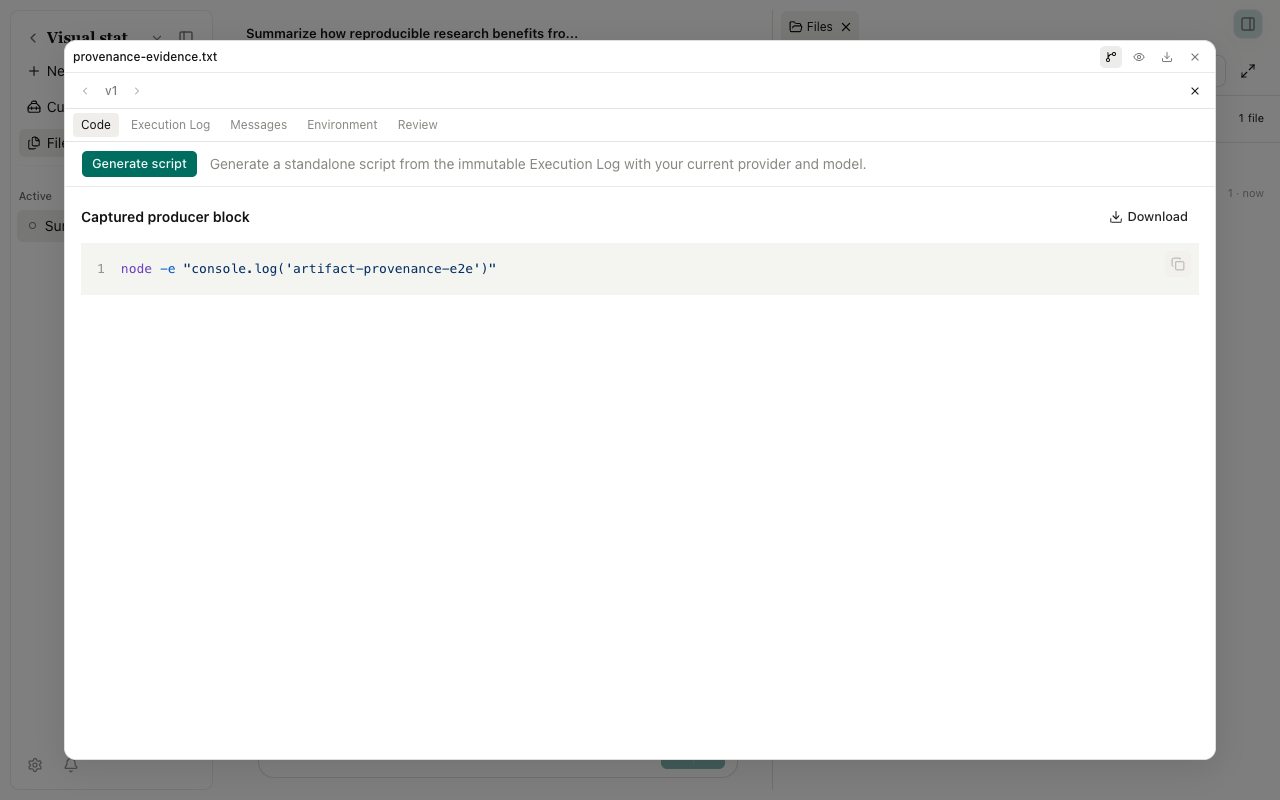This screenshot has width=1280, height=800.
Task: Open the Execution Log tab
Action: click(x=171, y=125)
